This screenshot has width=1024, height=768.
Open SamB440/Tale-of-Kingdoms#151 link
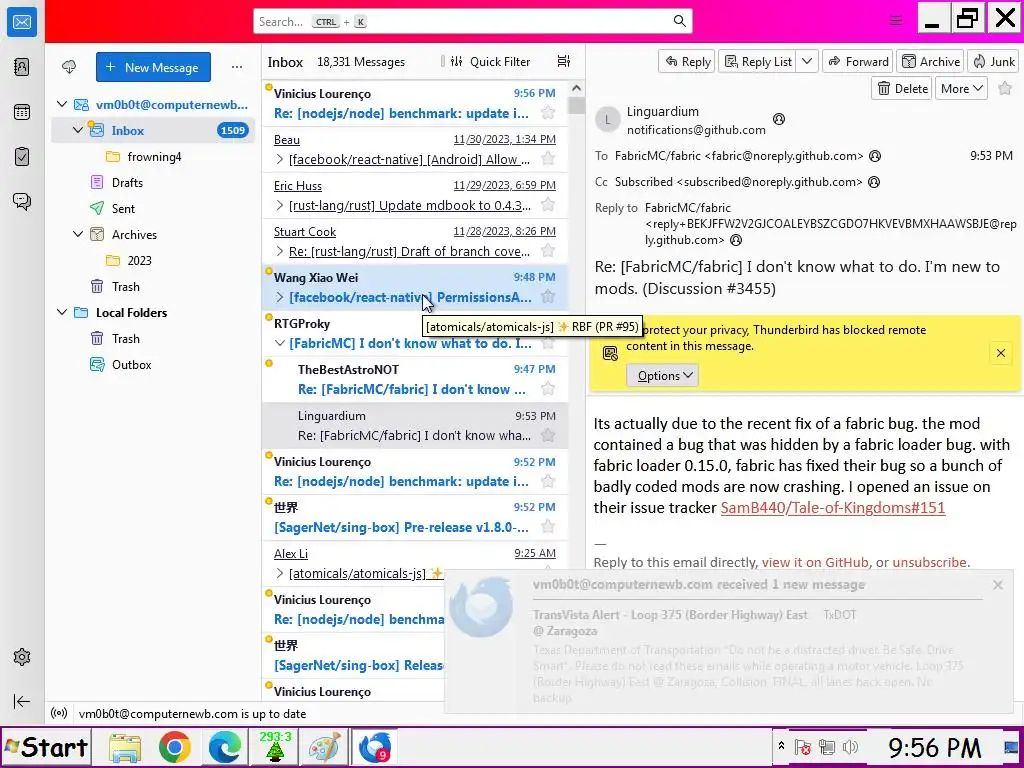[x=833, y=507]
